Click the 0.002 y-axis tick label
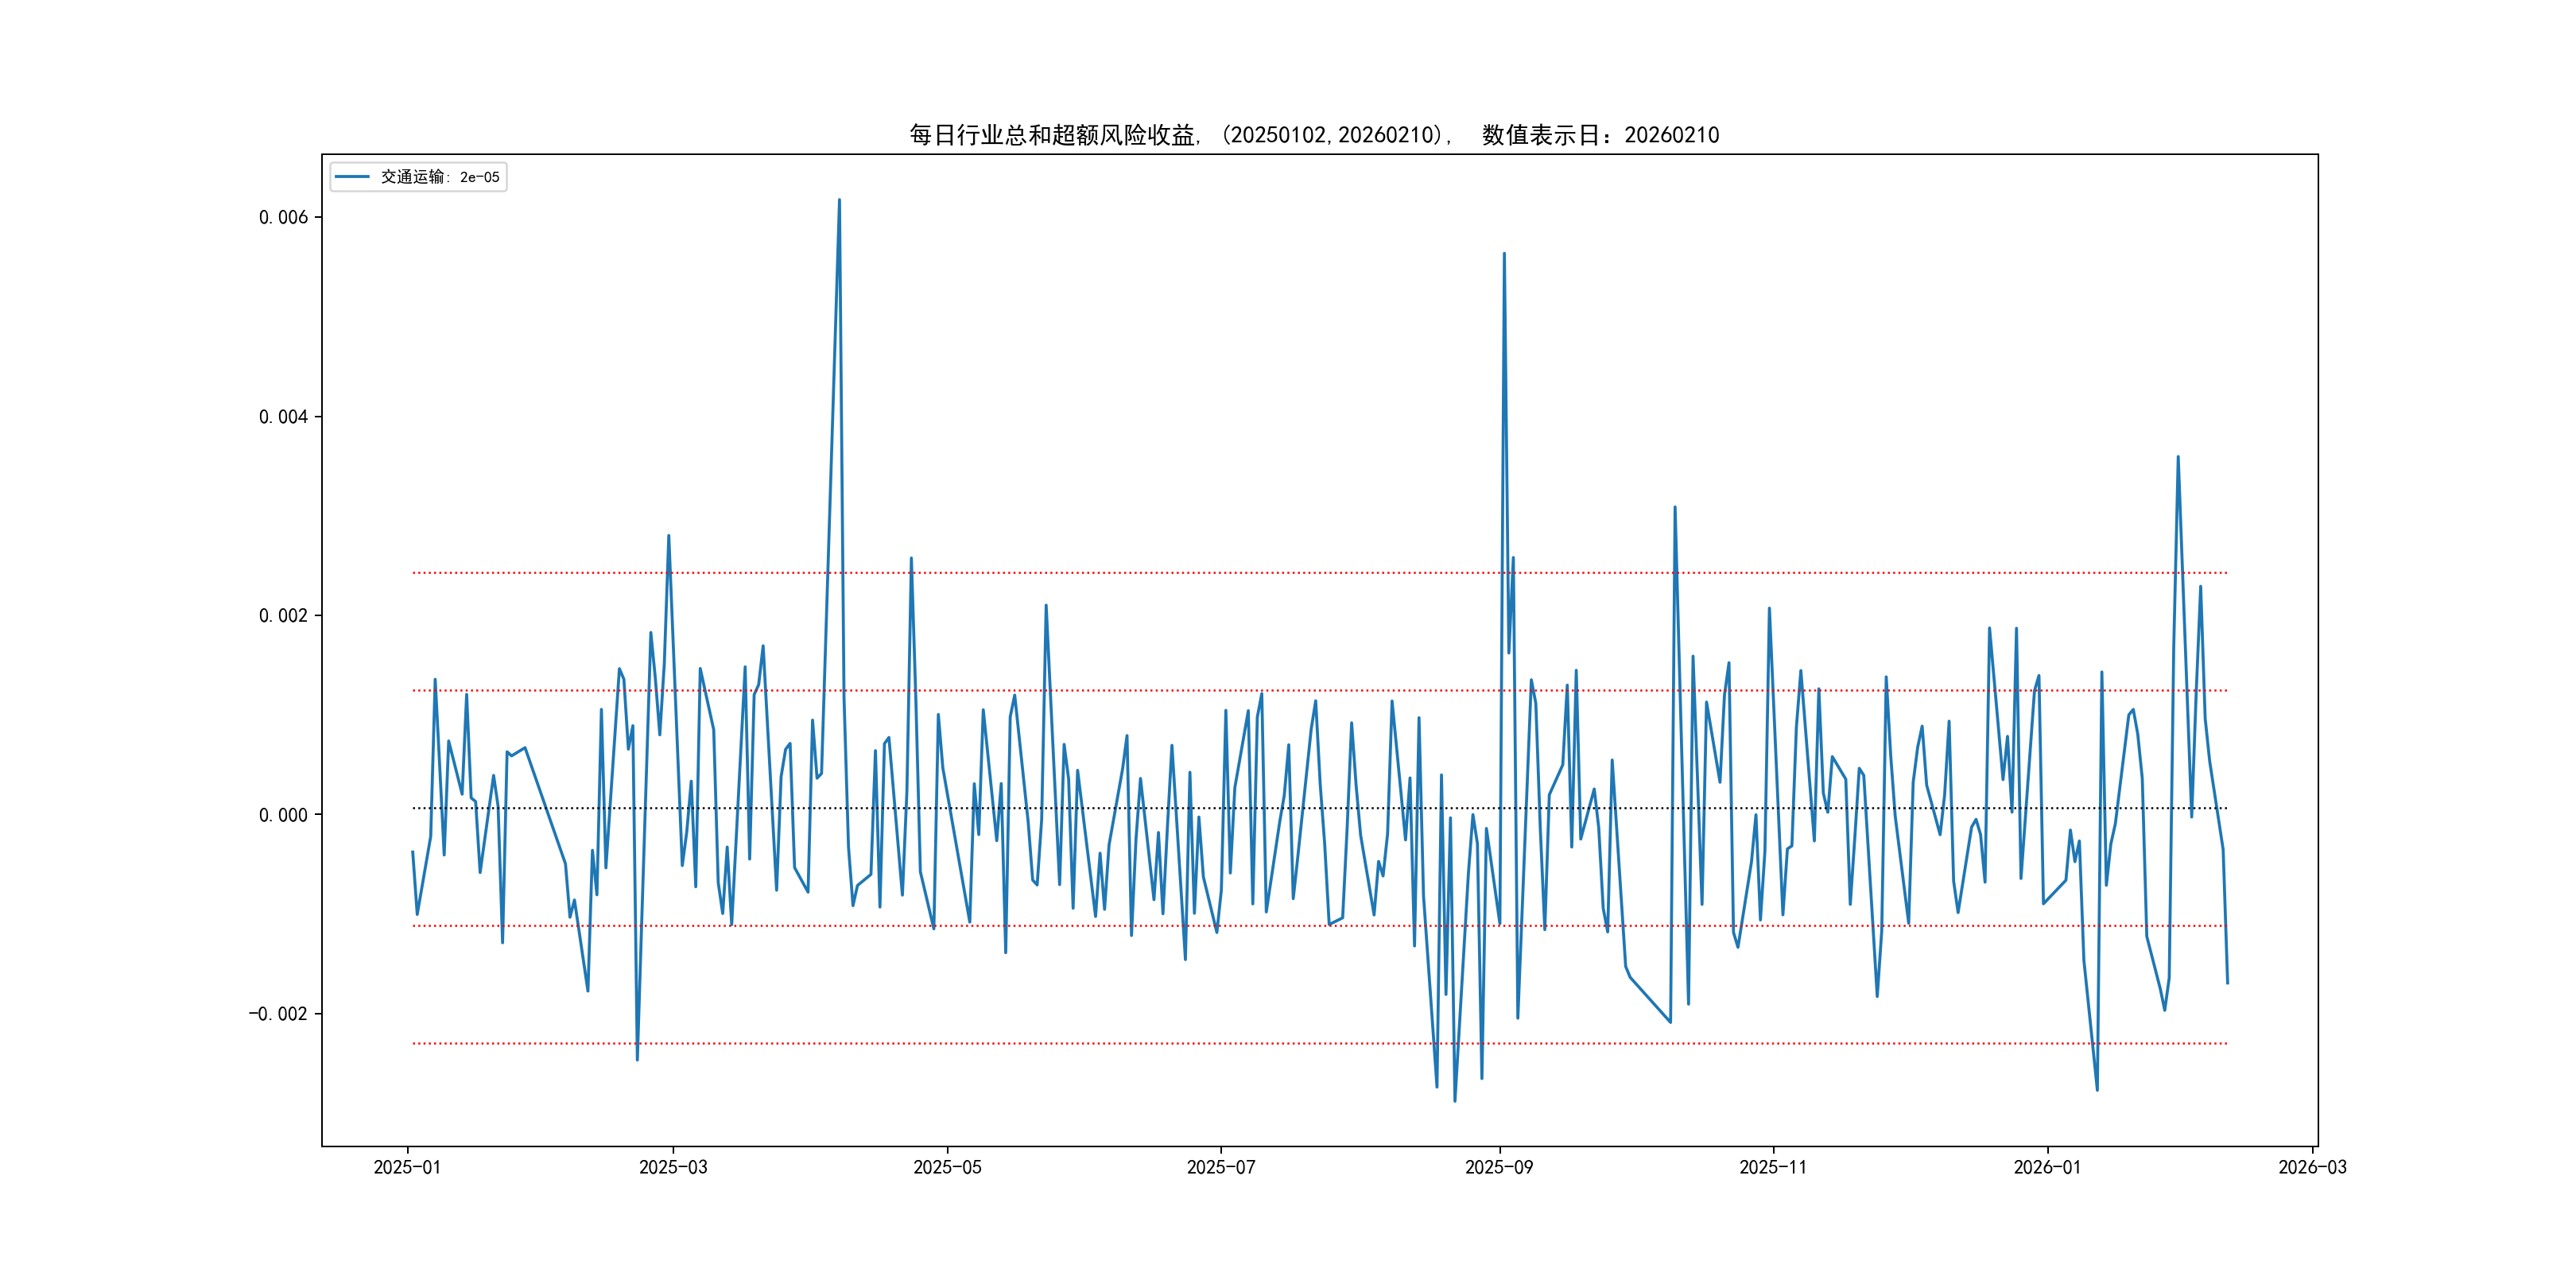 [283, 616]
